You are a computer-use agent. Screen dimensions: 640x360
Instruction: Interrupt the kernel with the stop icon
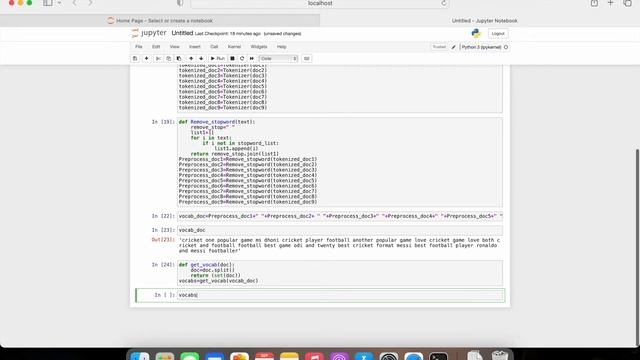[x=232, y=58]
